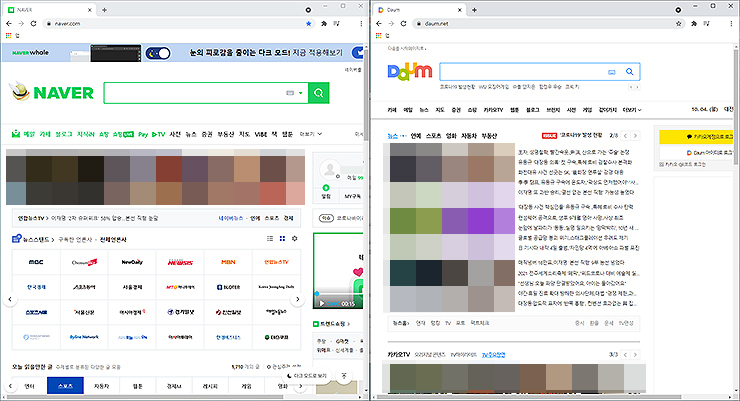Click the Daum window vertical scrollbar
Screen dimensions: 740x401
(737, 105)
